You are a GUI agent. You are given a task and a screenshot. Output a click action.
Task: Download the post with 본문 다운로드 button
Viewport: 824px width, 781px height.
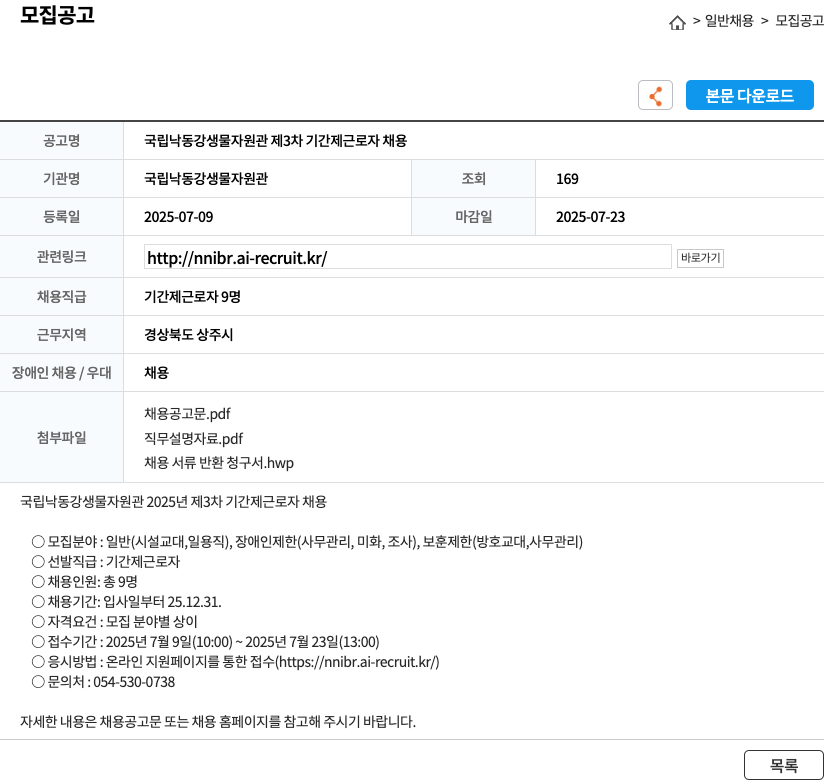coord(749,95)
